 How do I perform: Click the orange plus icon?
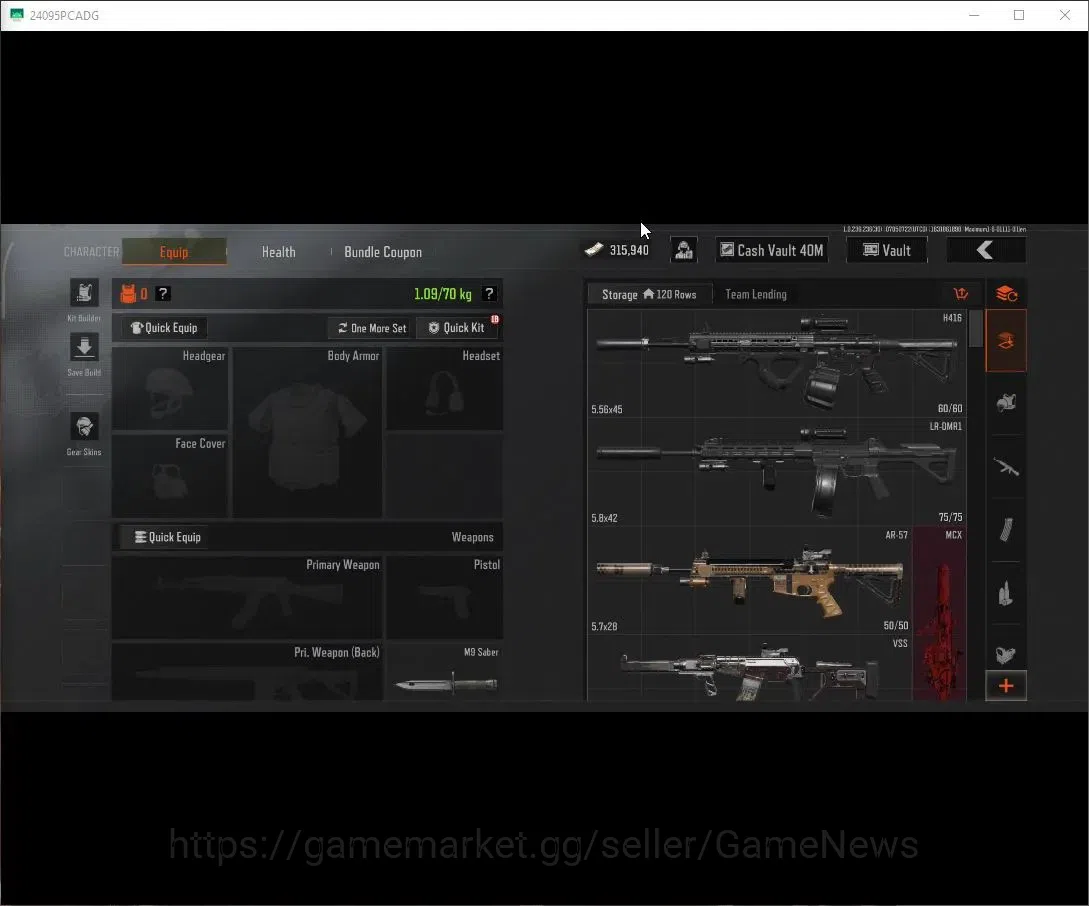click(1006, 686)
